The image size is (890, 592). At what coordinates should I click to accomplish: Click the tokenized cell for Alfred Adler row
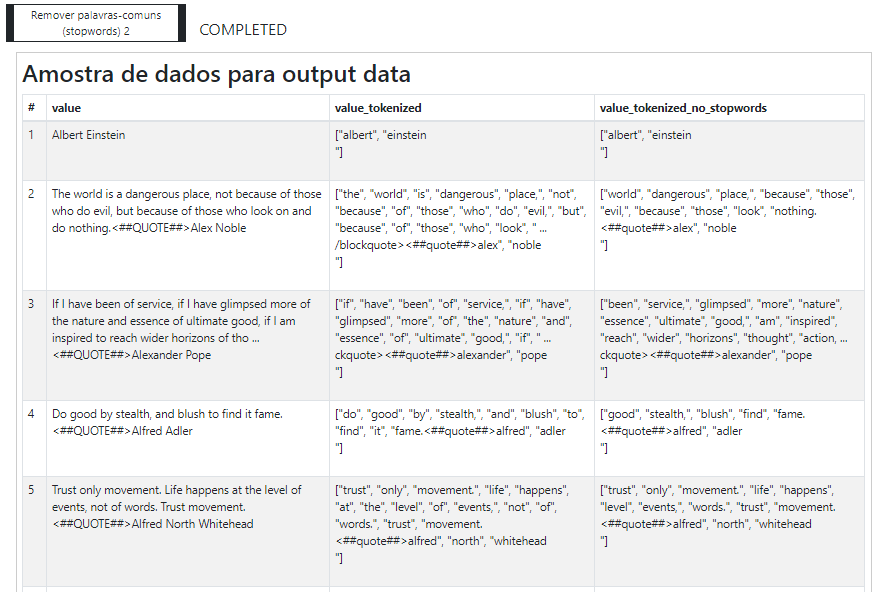coord(462,438)
